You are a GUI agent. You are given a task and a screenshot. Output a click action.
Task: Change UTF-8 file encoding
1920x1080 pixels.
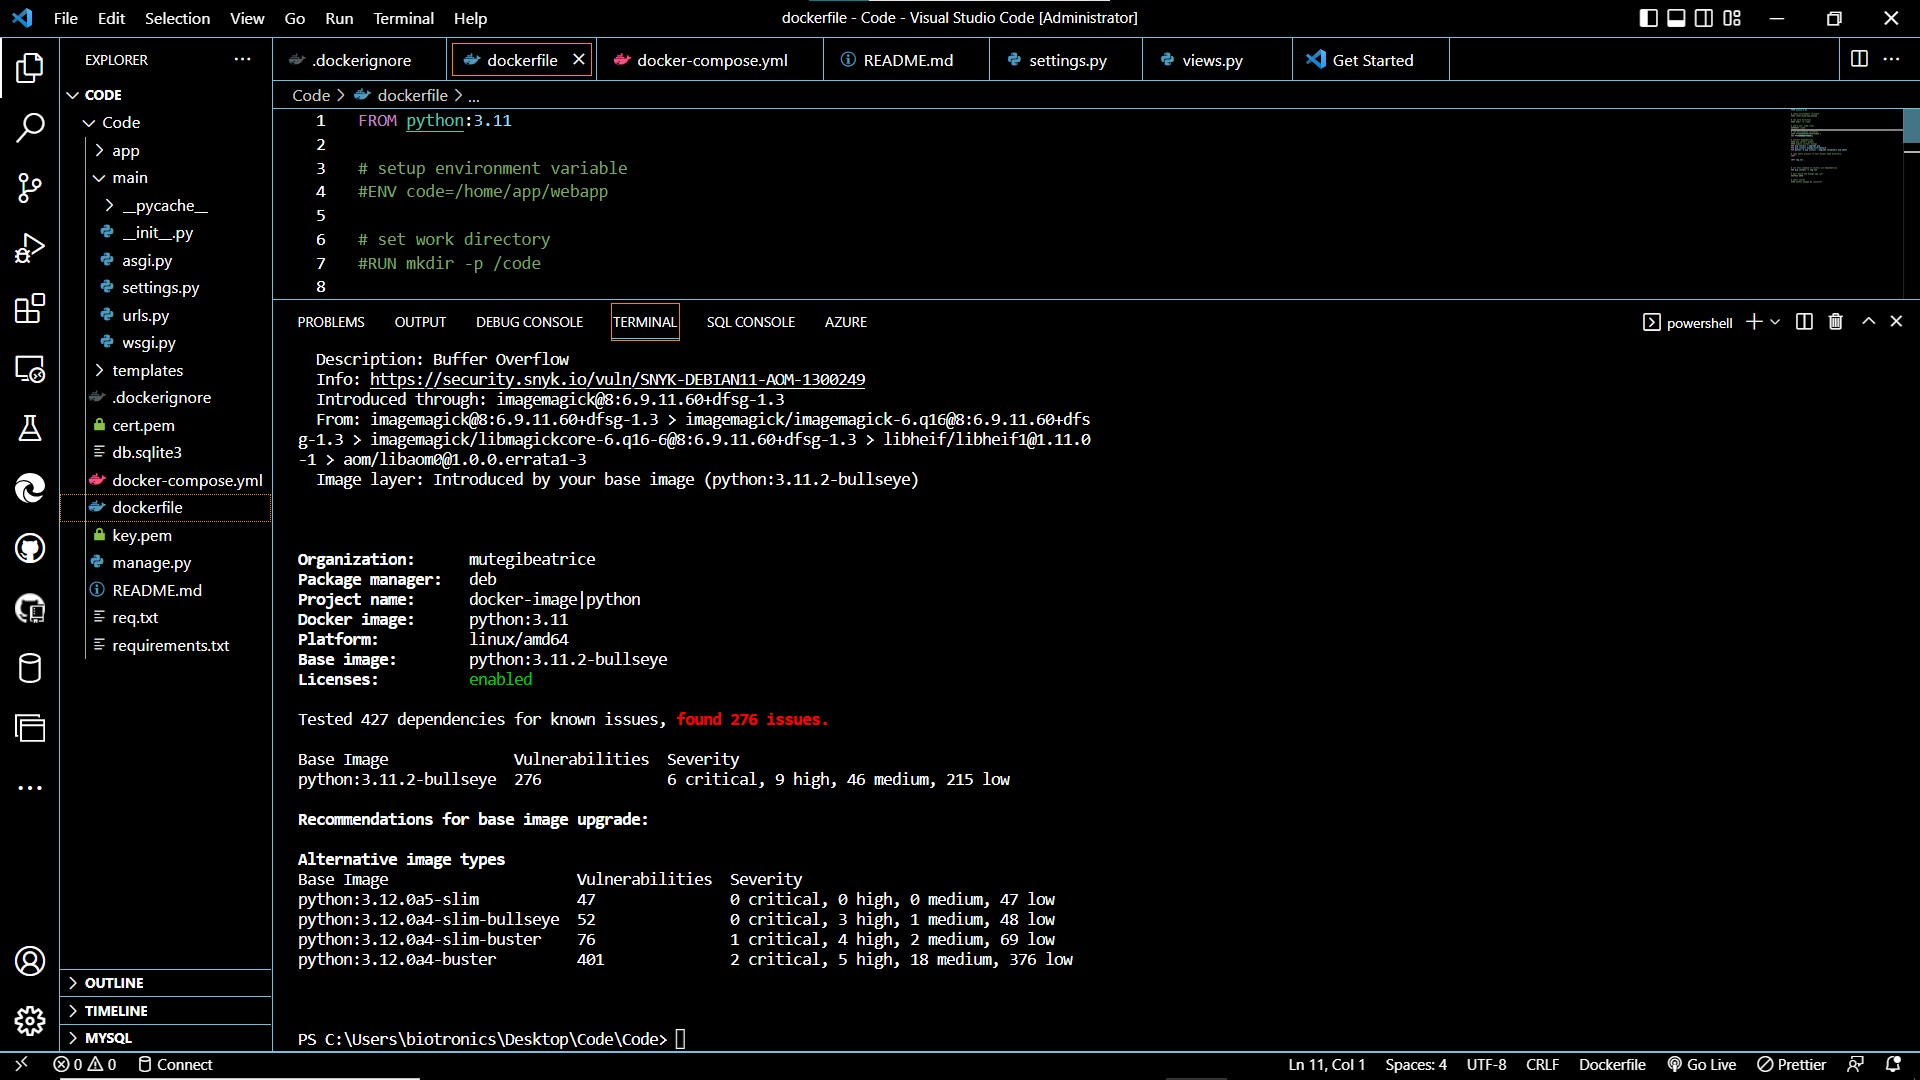pyautogui.click(x=1486, y=1064)
